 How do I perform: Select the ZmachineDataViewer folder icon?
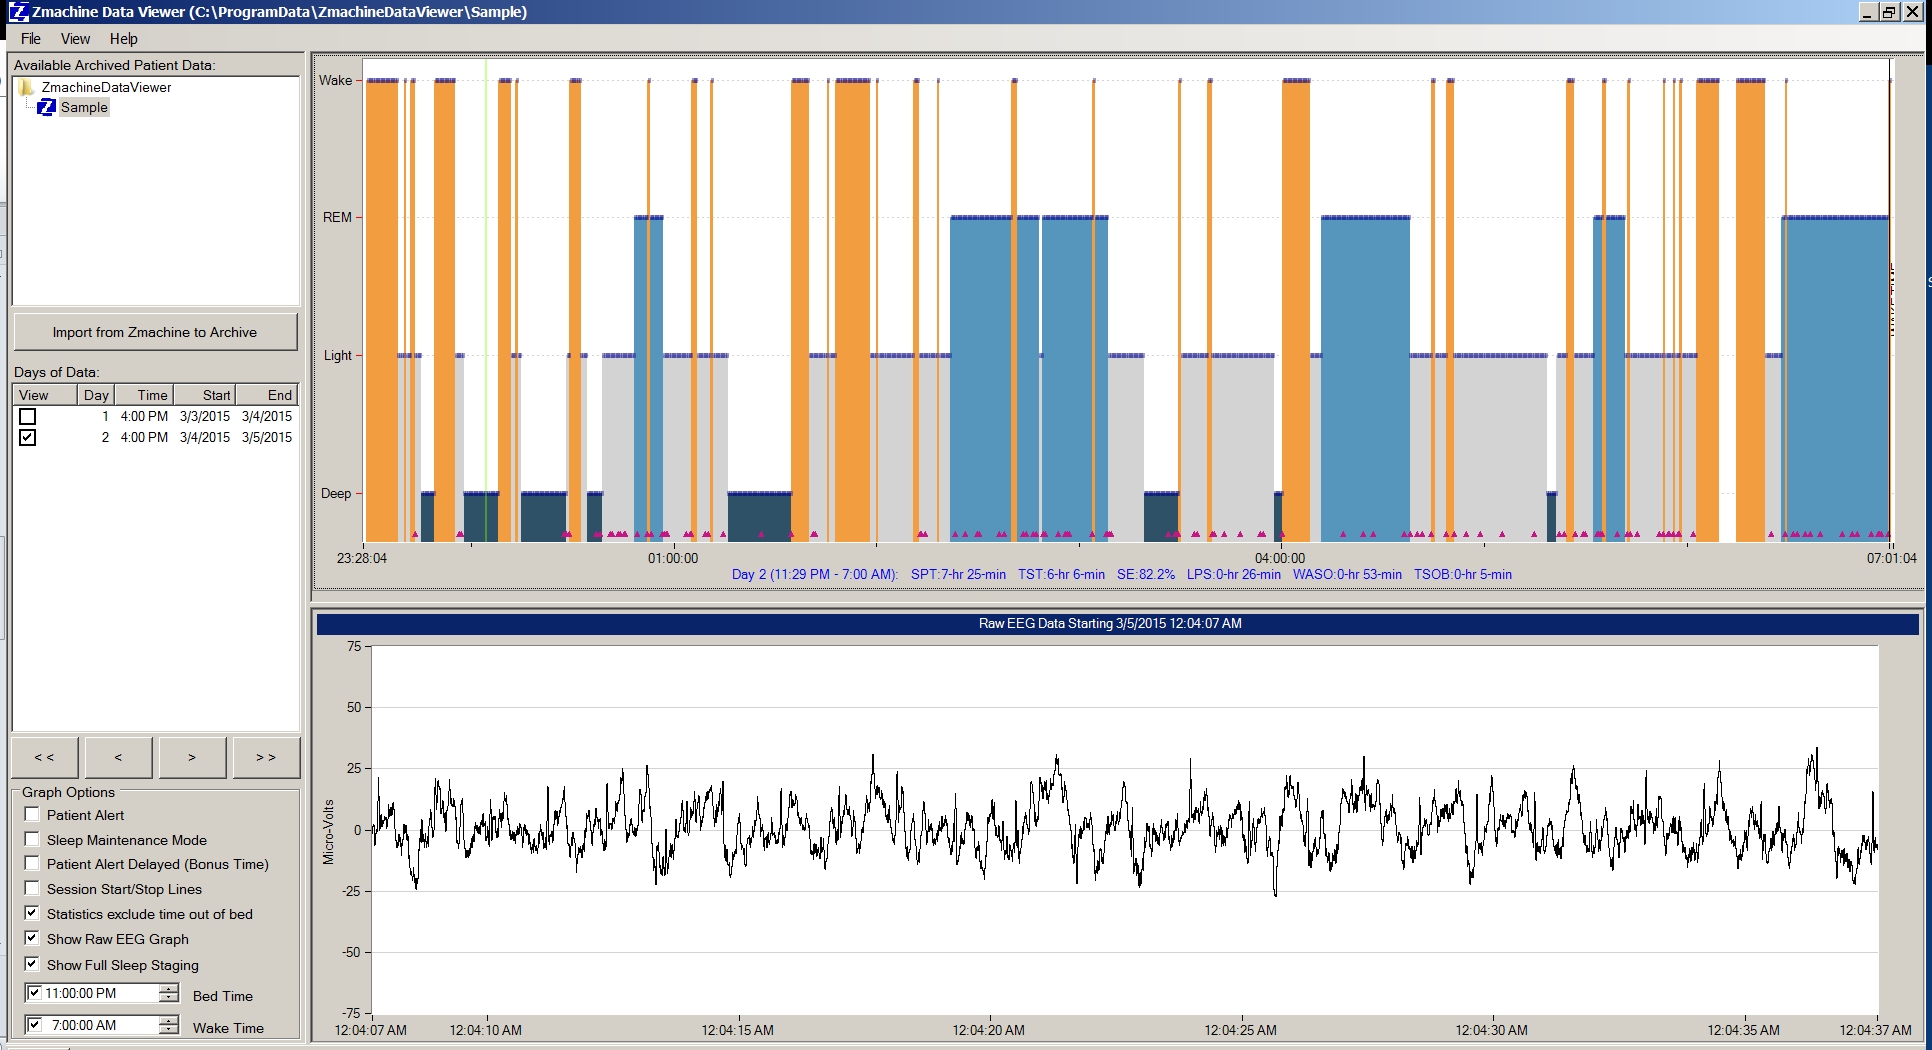pyautogui.click(x=27, y=87)
